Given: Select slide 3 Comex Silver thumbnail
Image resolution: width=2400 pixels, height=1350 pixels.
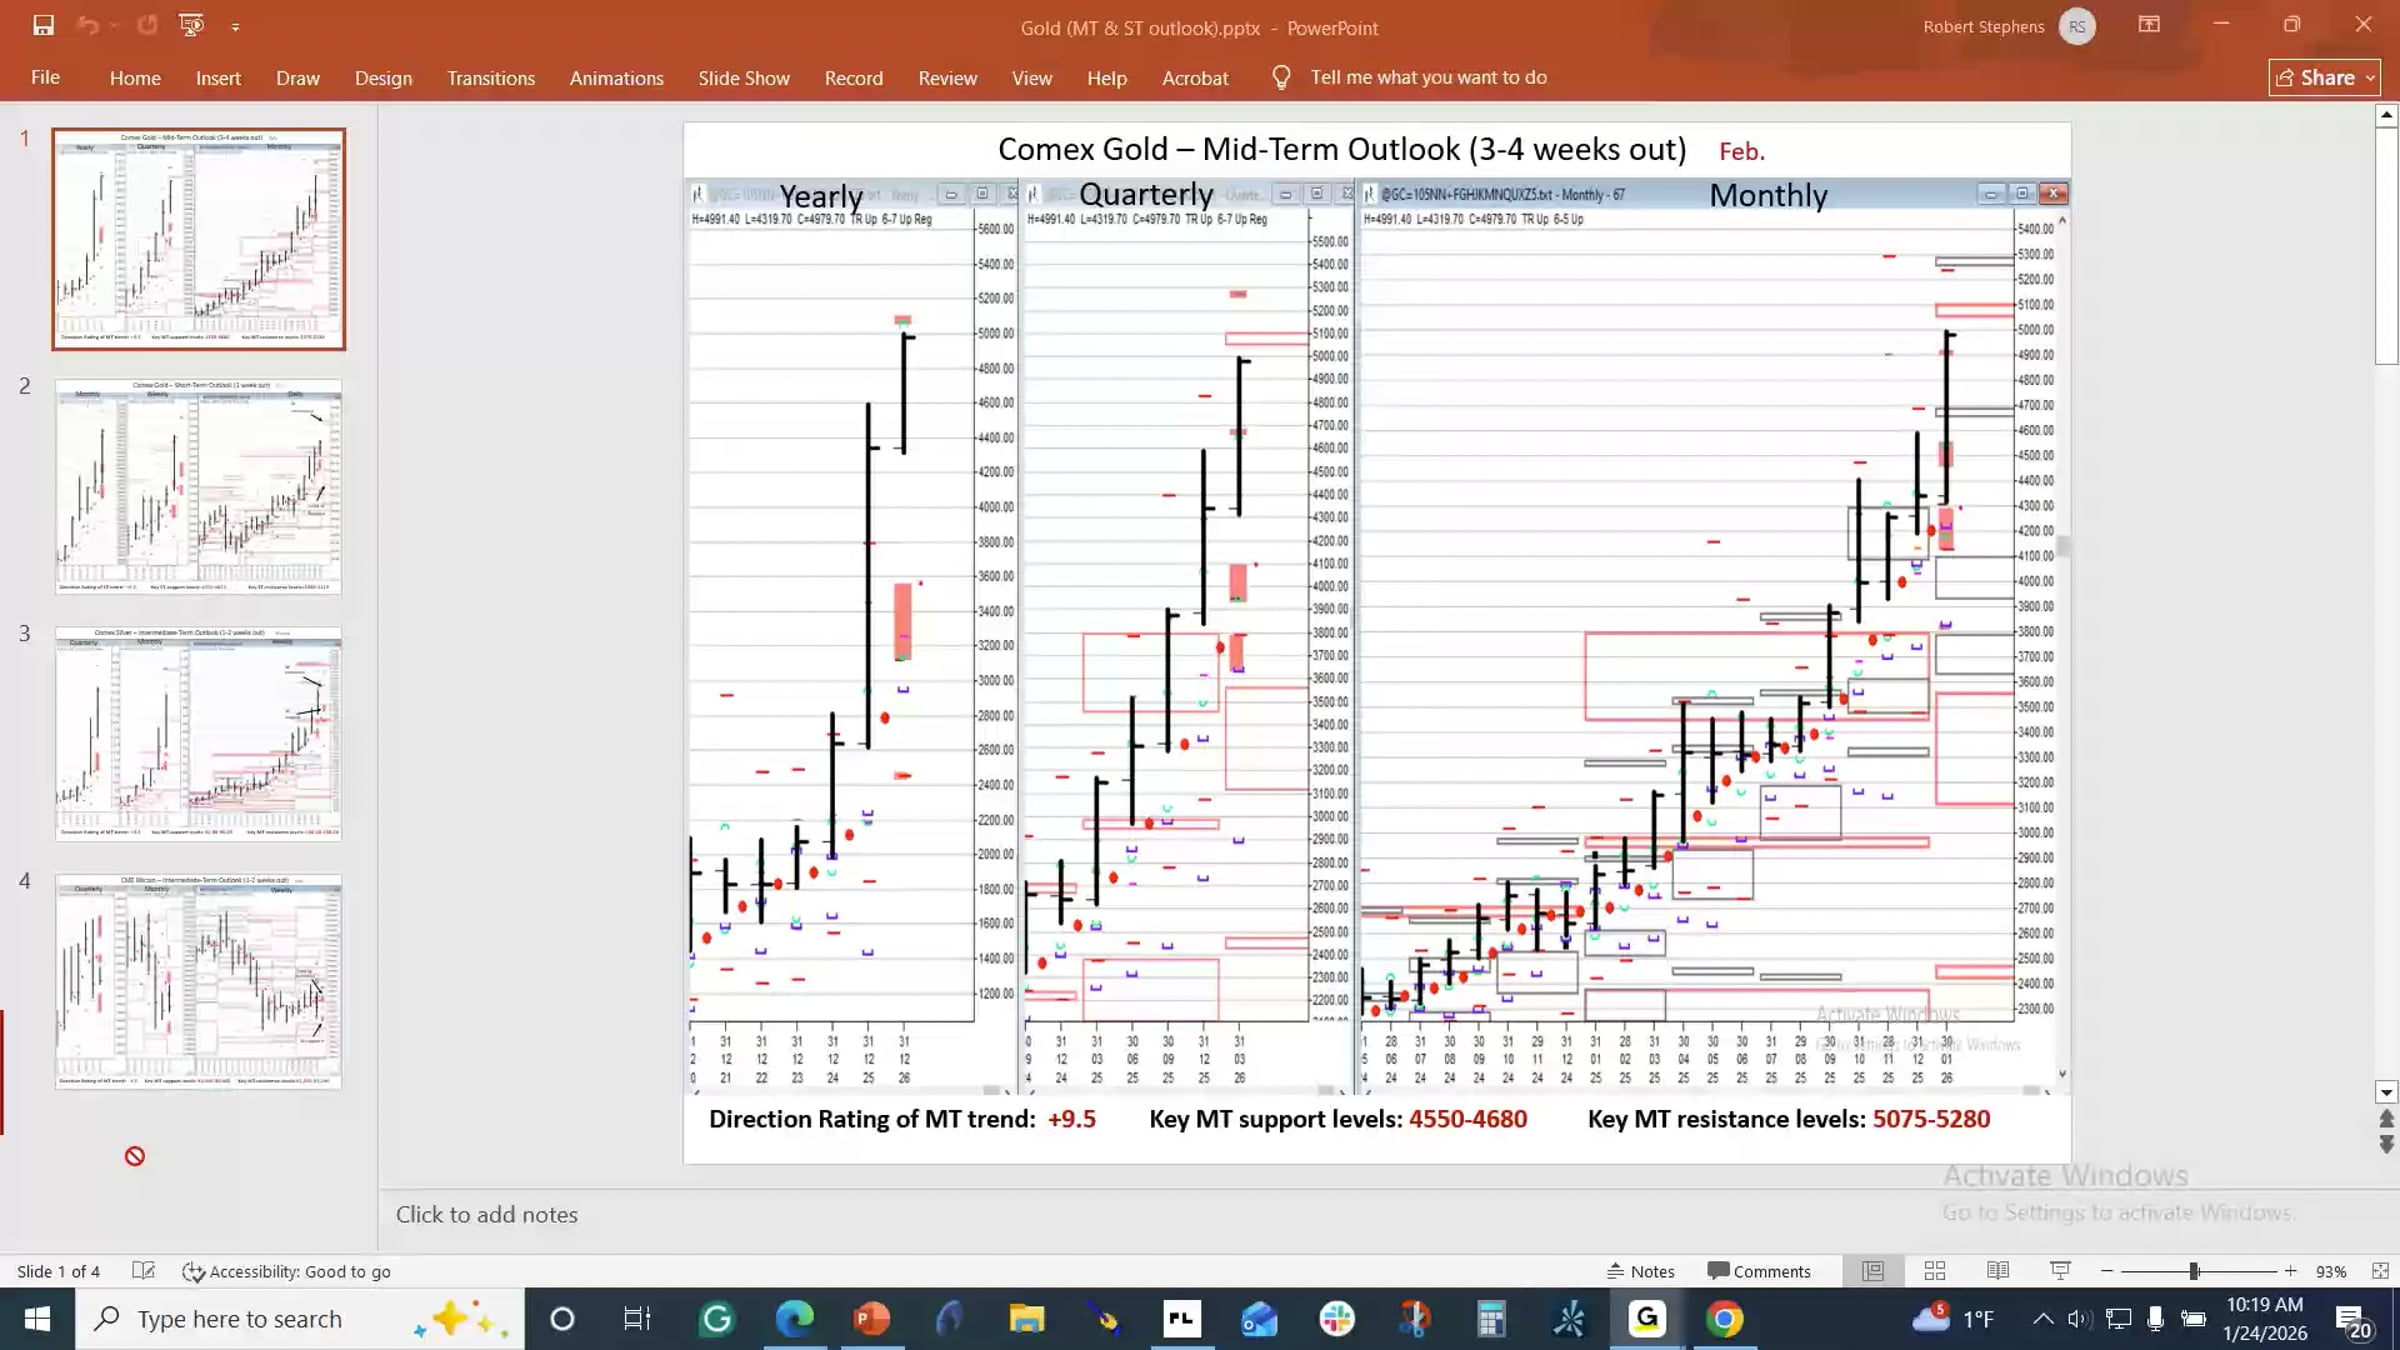Looking at the screenshot, I should tap(198, 734).
